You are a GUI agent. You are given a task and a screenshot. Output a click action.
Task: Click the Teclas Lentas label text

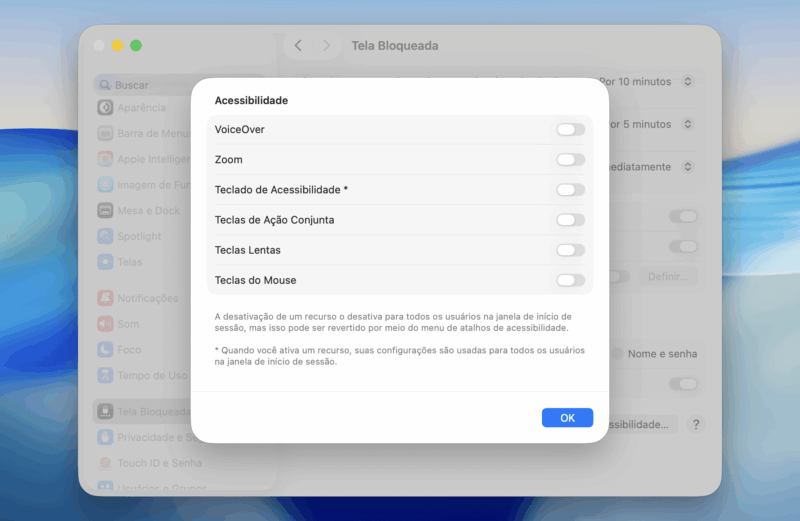tap(247, 250)
